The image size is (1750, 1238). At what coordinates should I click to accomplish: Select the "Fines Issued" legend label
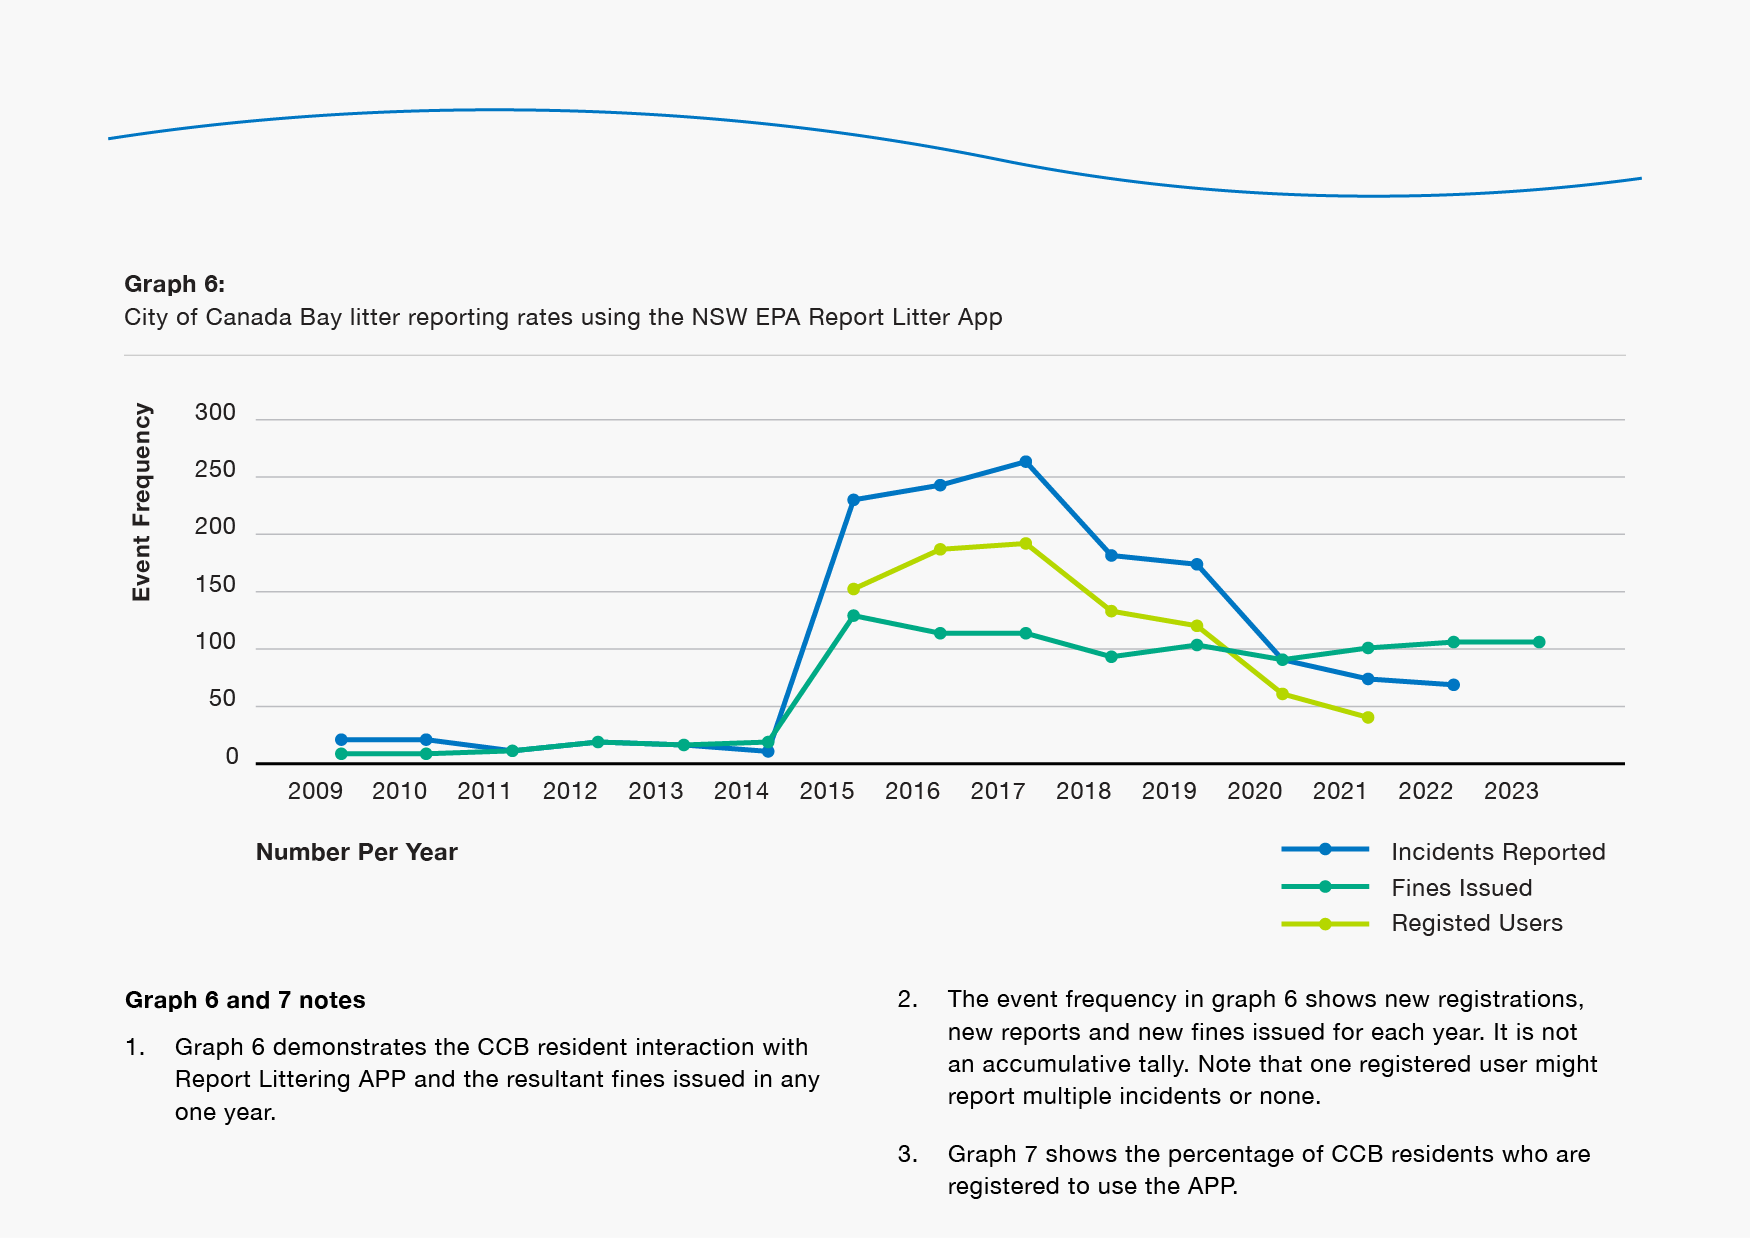1462,888
